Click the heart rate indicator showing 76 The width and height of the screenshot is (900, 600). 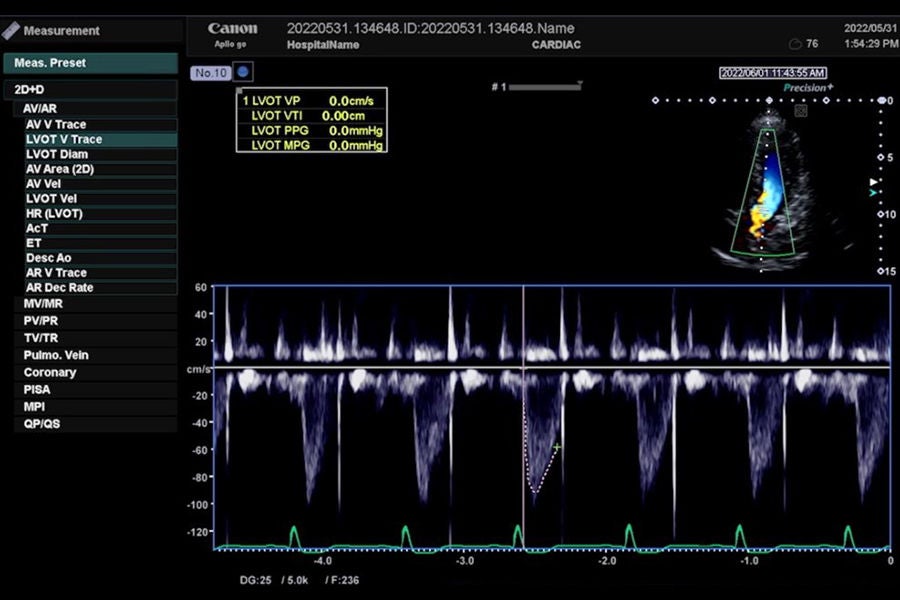tap(804, 44)
